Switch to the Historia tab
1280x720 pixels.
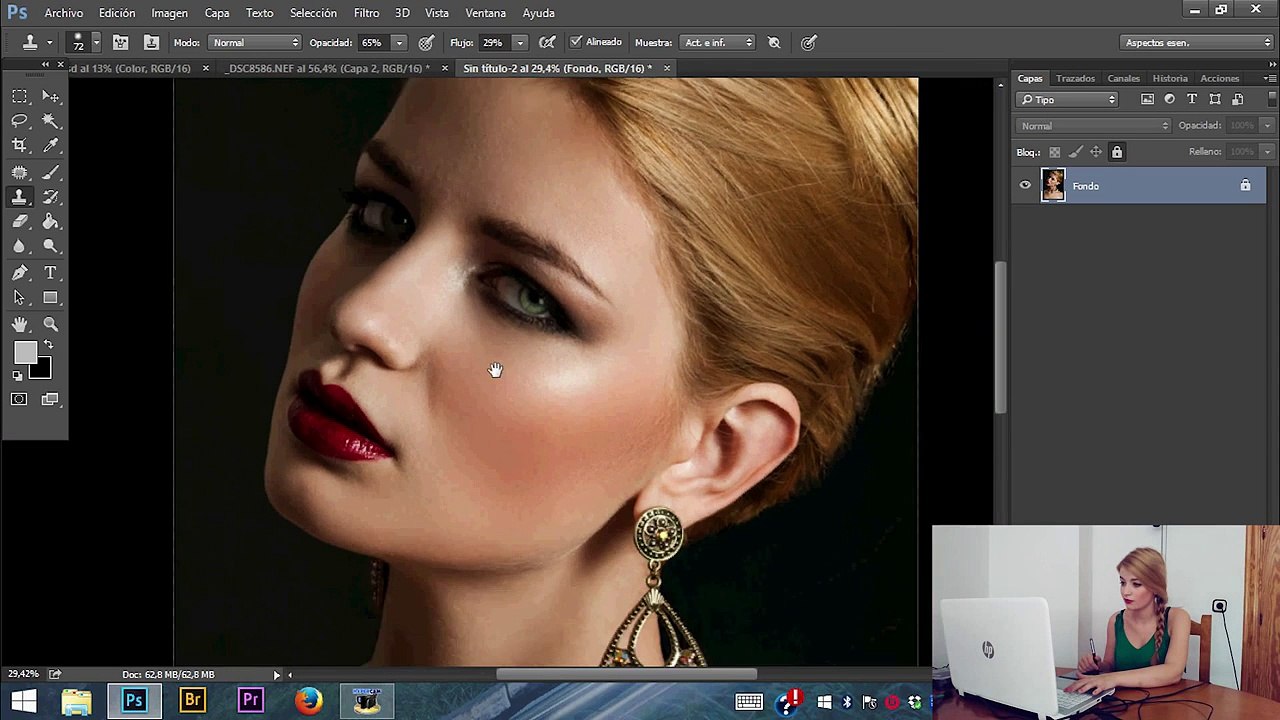(1170, 78)
